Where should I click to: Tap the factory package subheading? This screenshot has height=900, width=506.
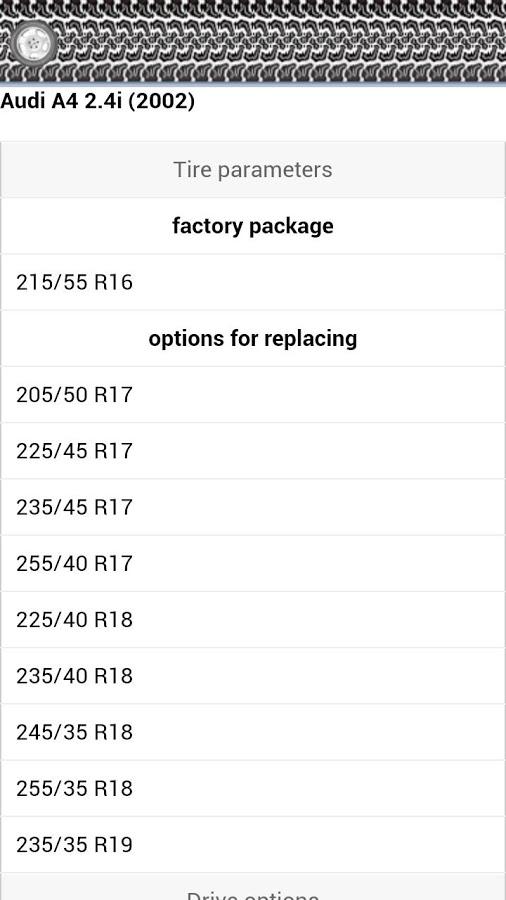pos(253,226)
